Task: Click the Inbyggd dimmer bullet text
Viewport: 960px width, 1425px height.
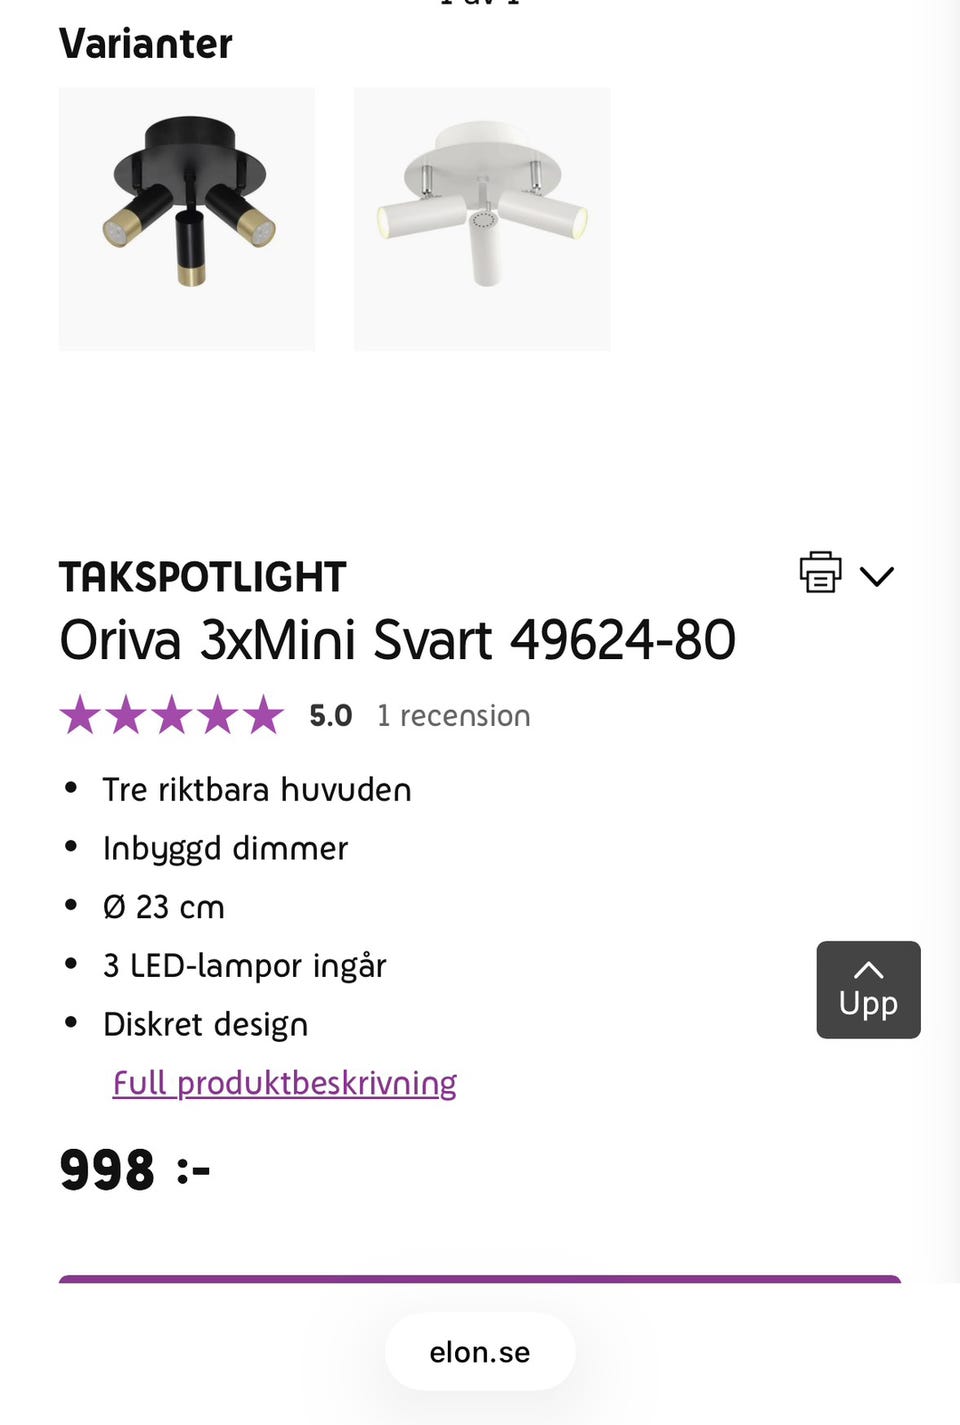Action: pyautogui.click(x=225, y=849)
